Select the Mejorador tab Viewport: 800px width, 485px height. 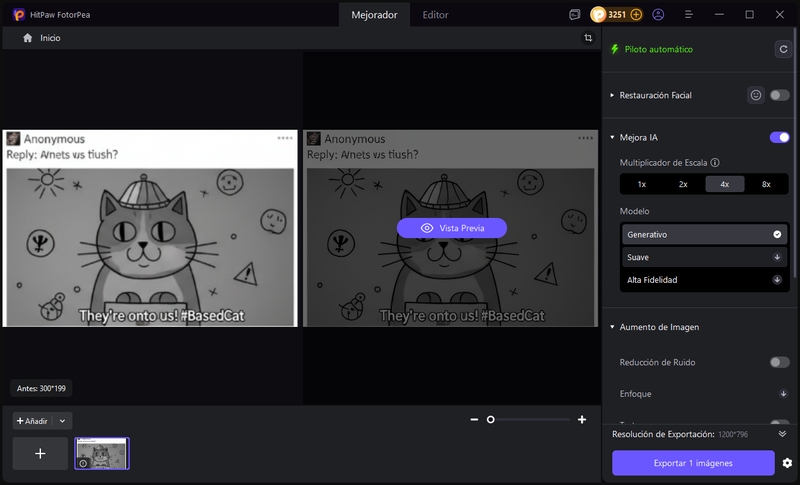tap(376, 15)
